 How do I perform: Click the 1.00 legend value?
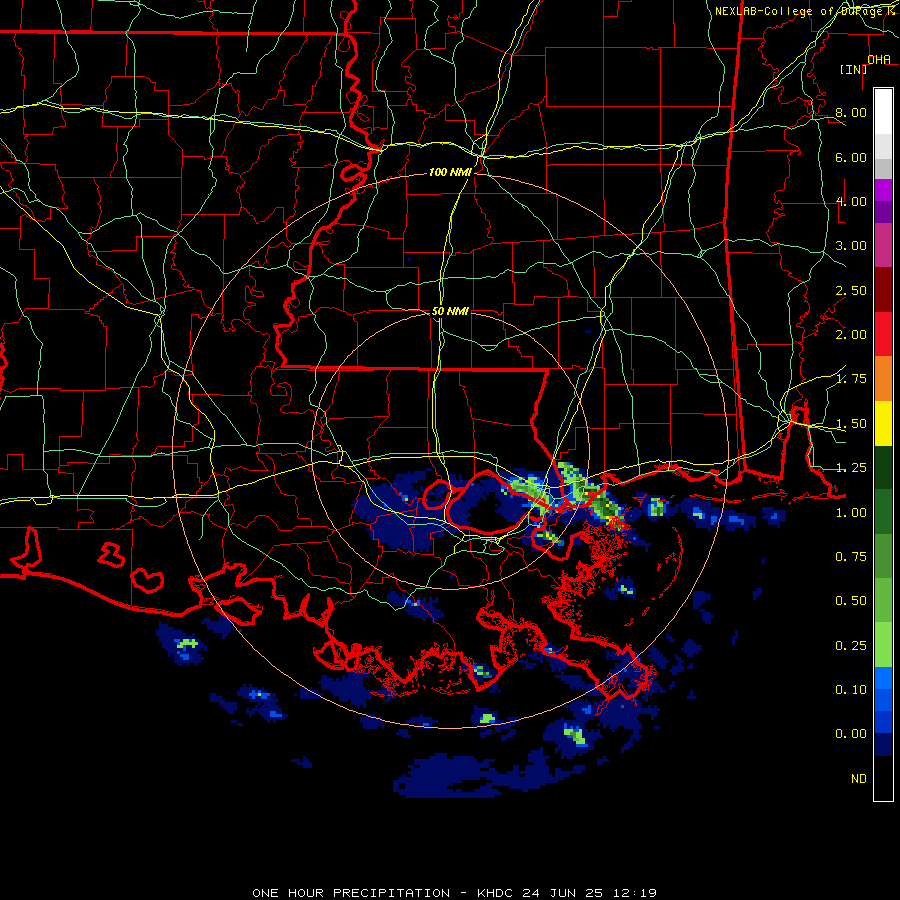coord(851,513)
